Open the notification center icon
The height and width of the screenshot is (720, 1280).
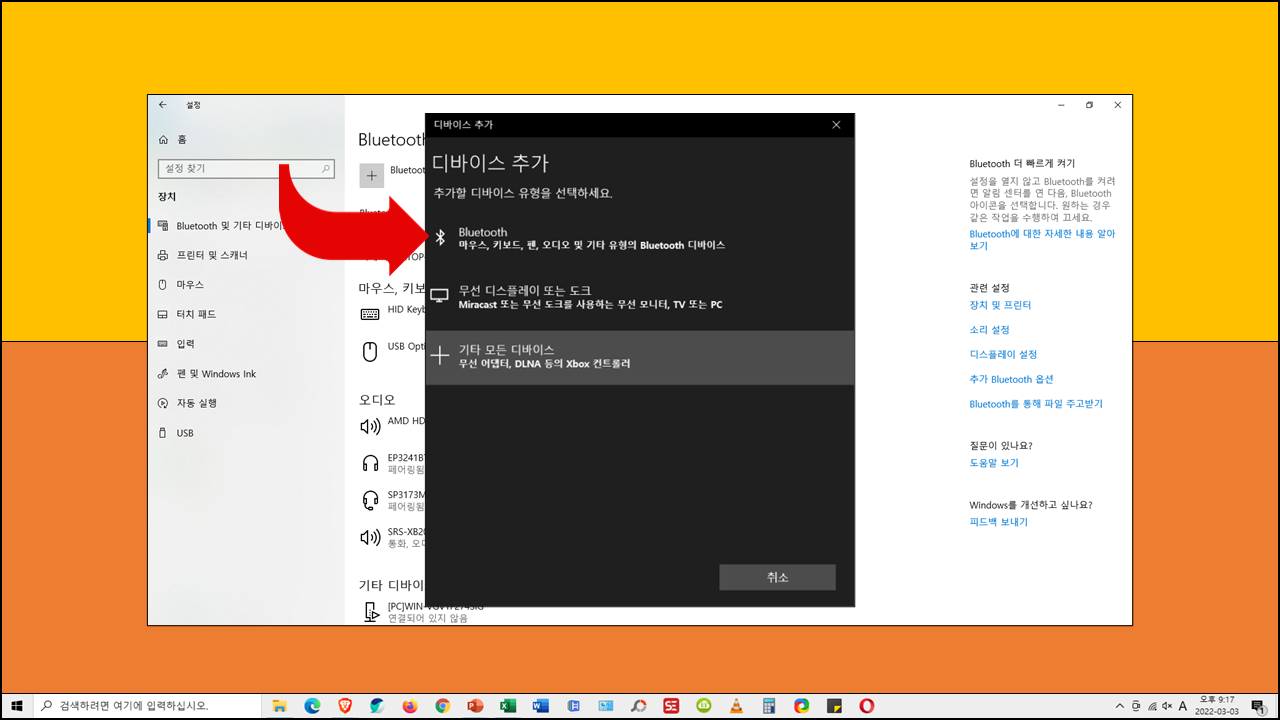(x=1258, y=706)
